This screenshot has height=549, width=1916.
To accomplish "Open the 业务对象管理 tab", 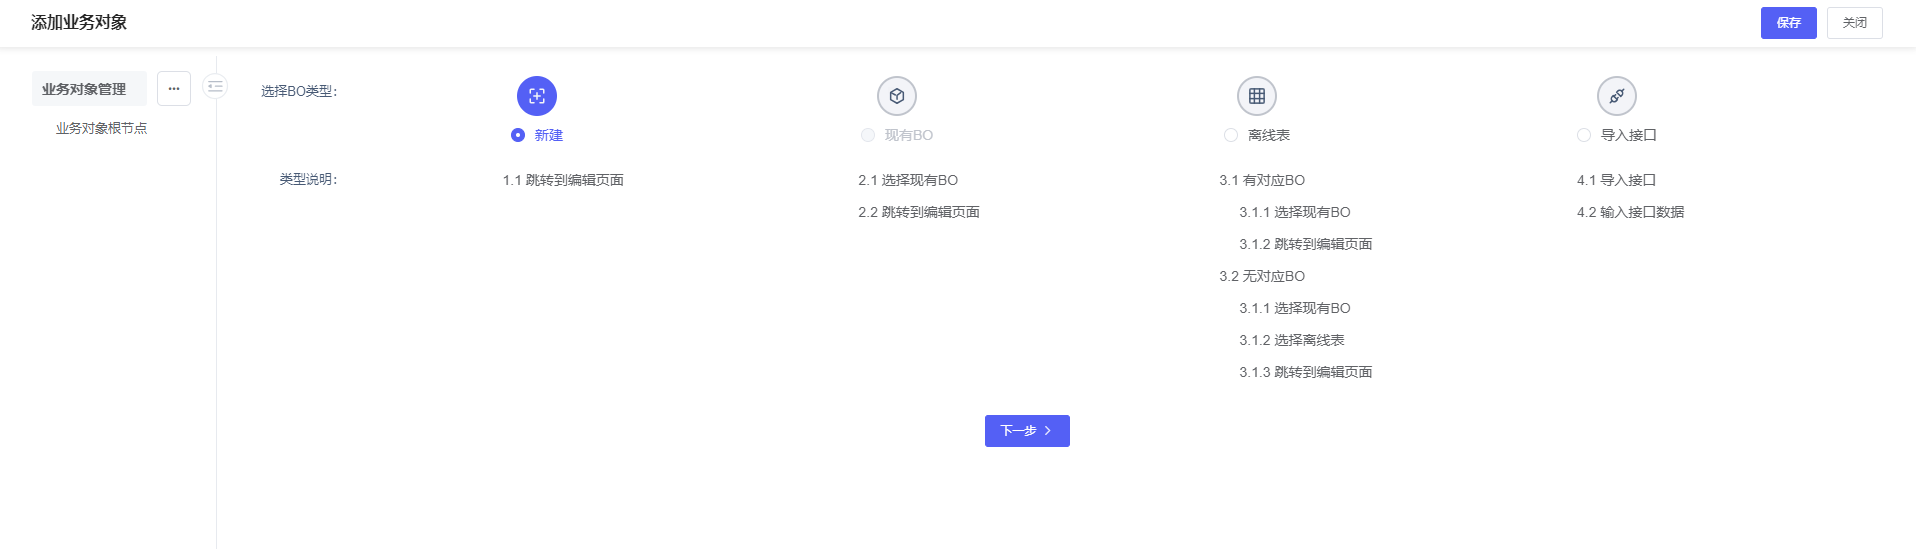I will (84, 89).
